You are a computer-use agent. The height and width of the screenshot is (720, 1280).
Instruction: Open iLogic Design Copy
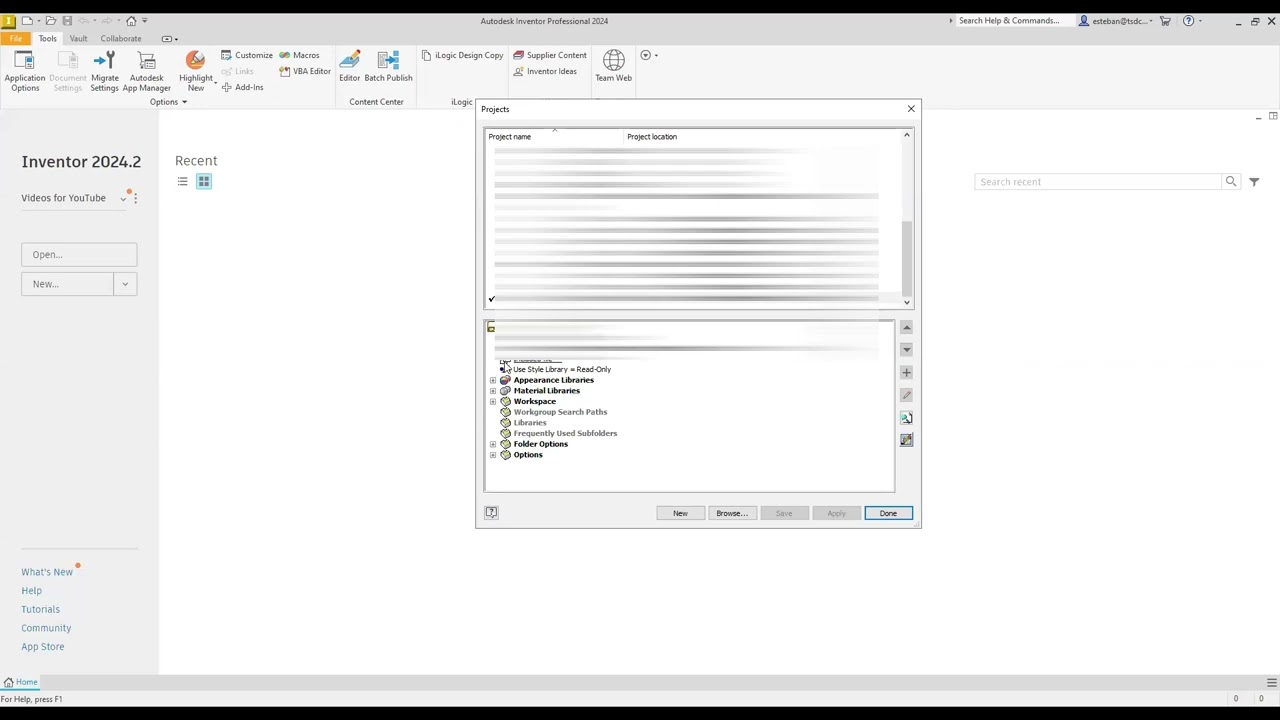pyautogui.click(x=462, y=55)
